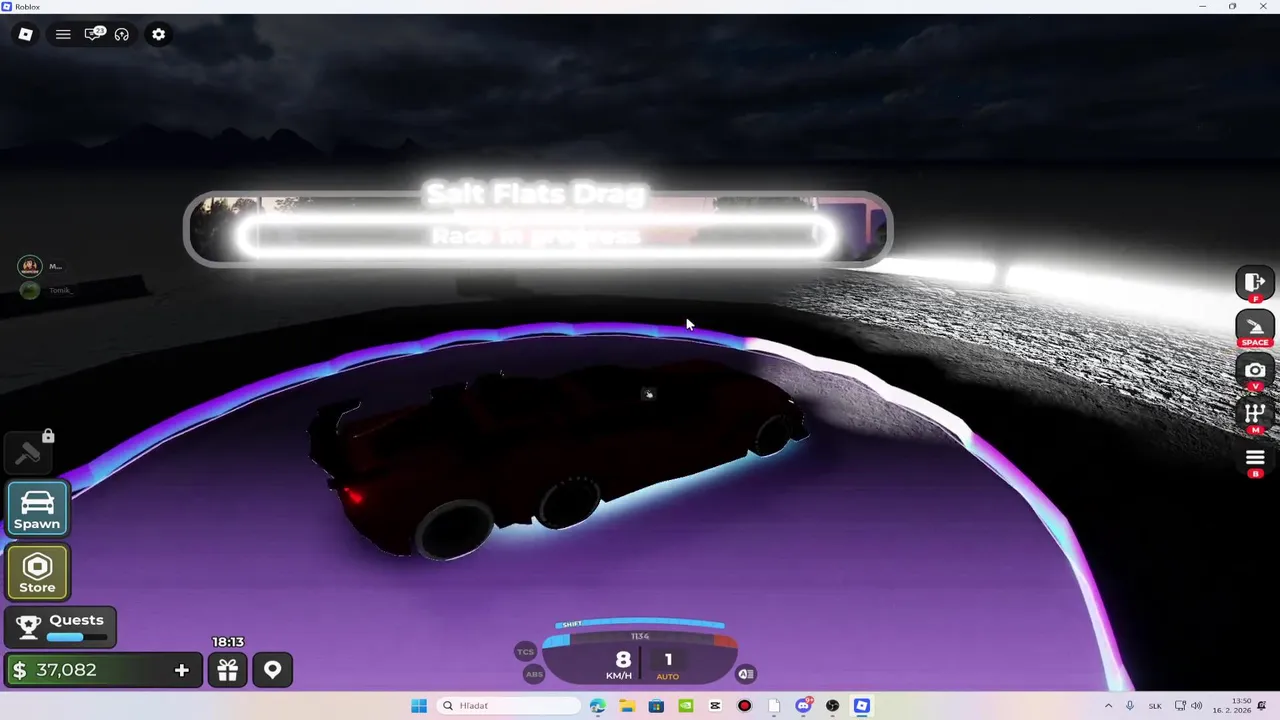Open the side menu icon labeled B
Screen dimensions: 1280x720
pos(1255,461)
